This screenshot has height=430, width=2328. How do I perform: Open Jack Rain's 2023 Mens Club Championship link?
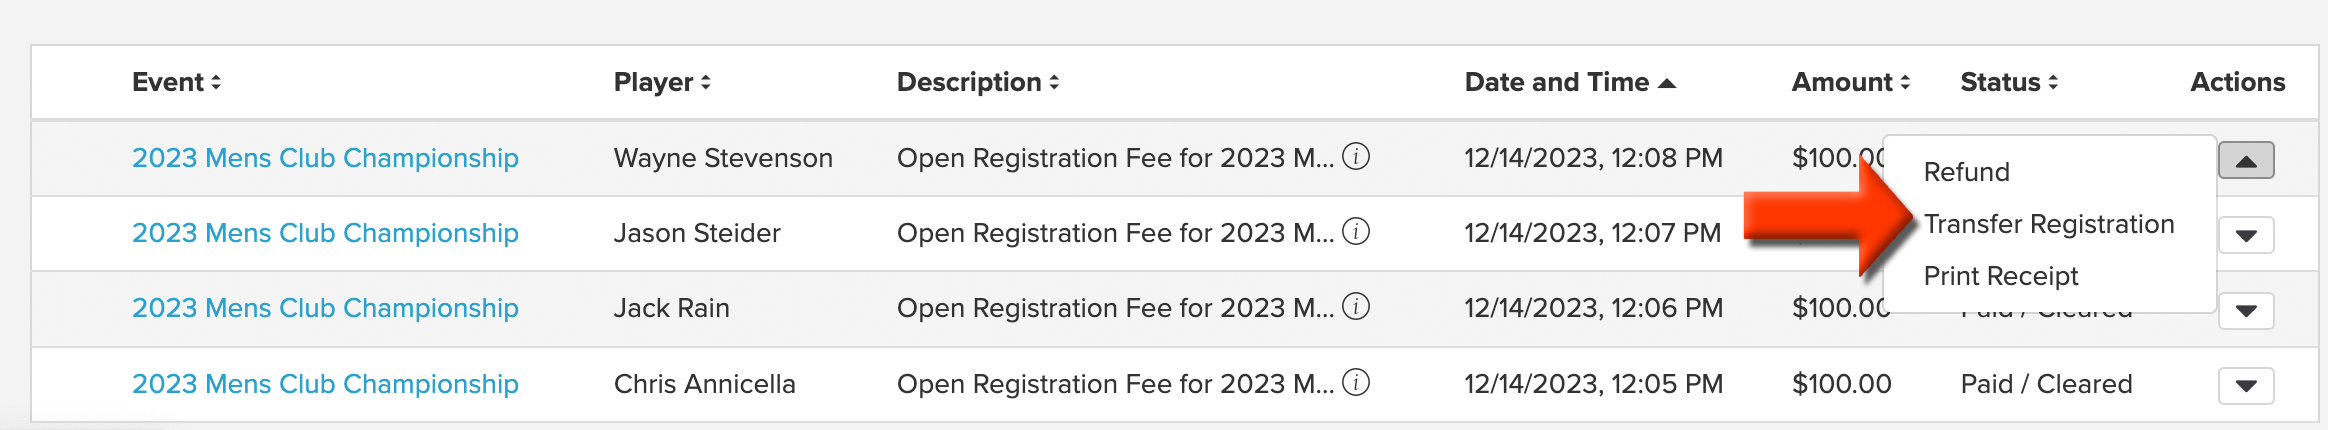[x=325, y=308]
